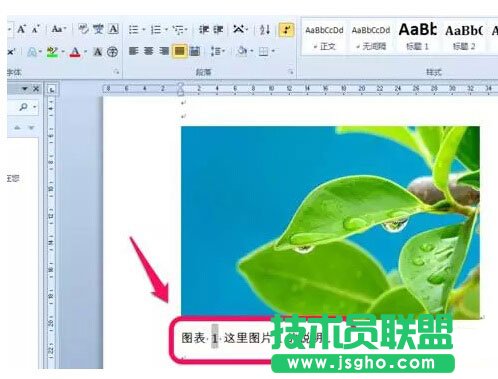This screenshot has width=498, height=379.
Task: Open the Numbering dropdown arrow
Action: [x=166, y=30]
